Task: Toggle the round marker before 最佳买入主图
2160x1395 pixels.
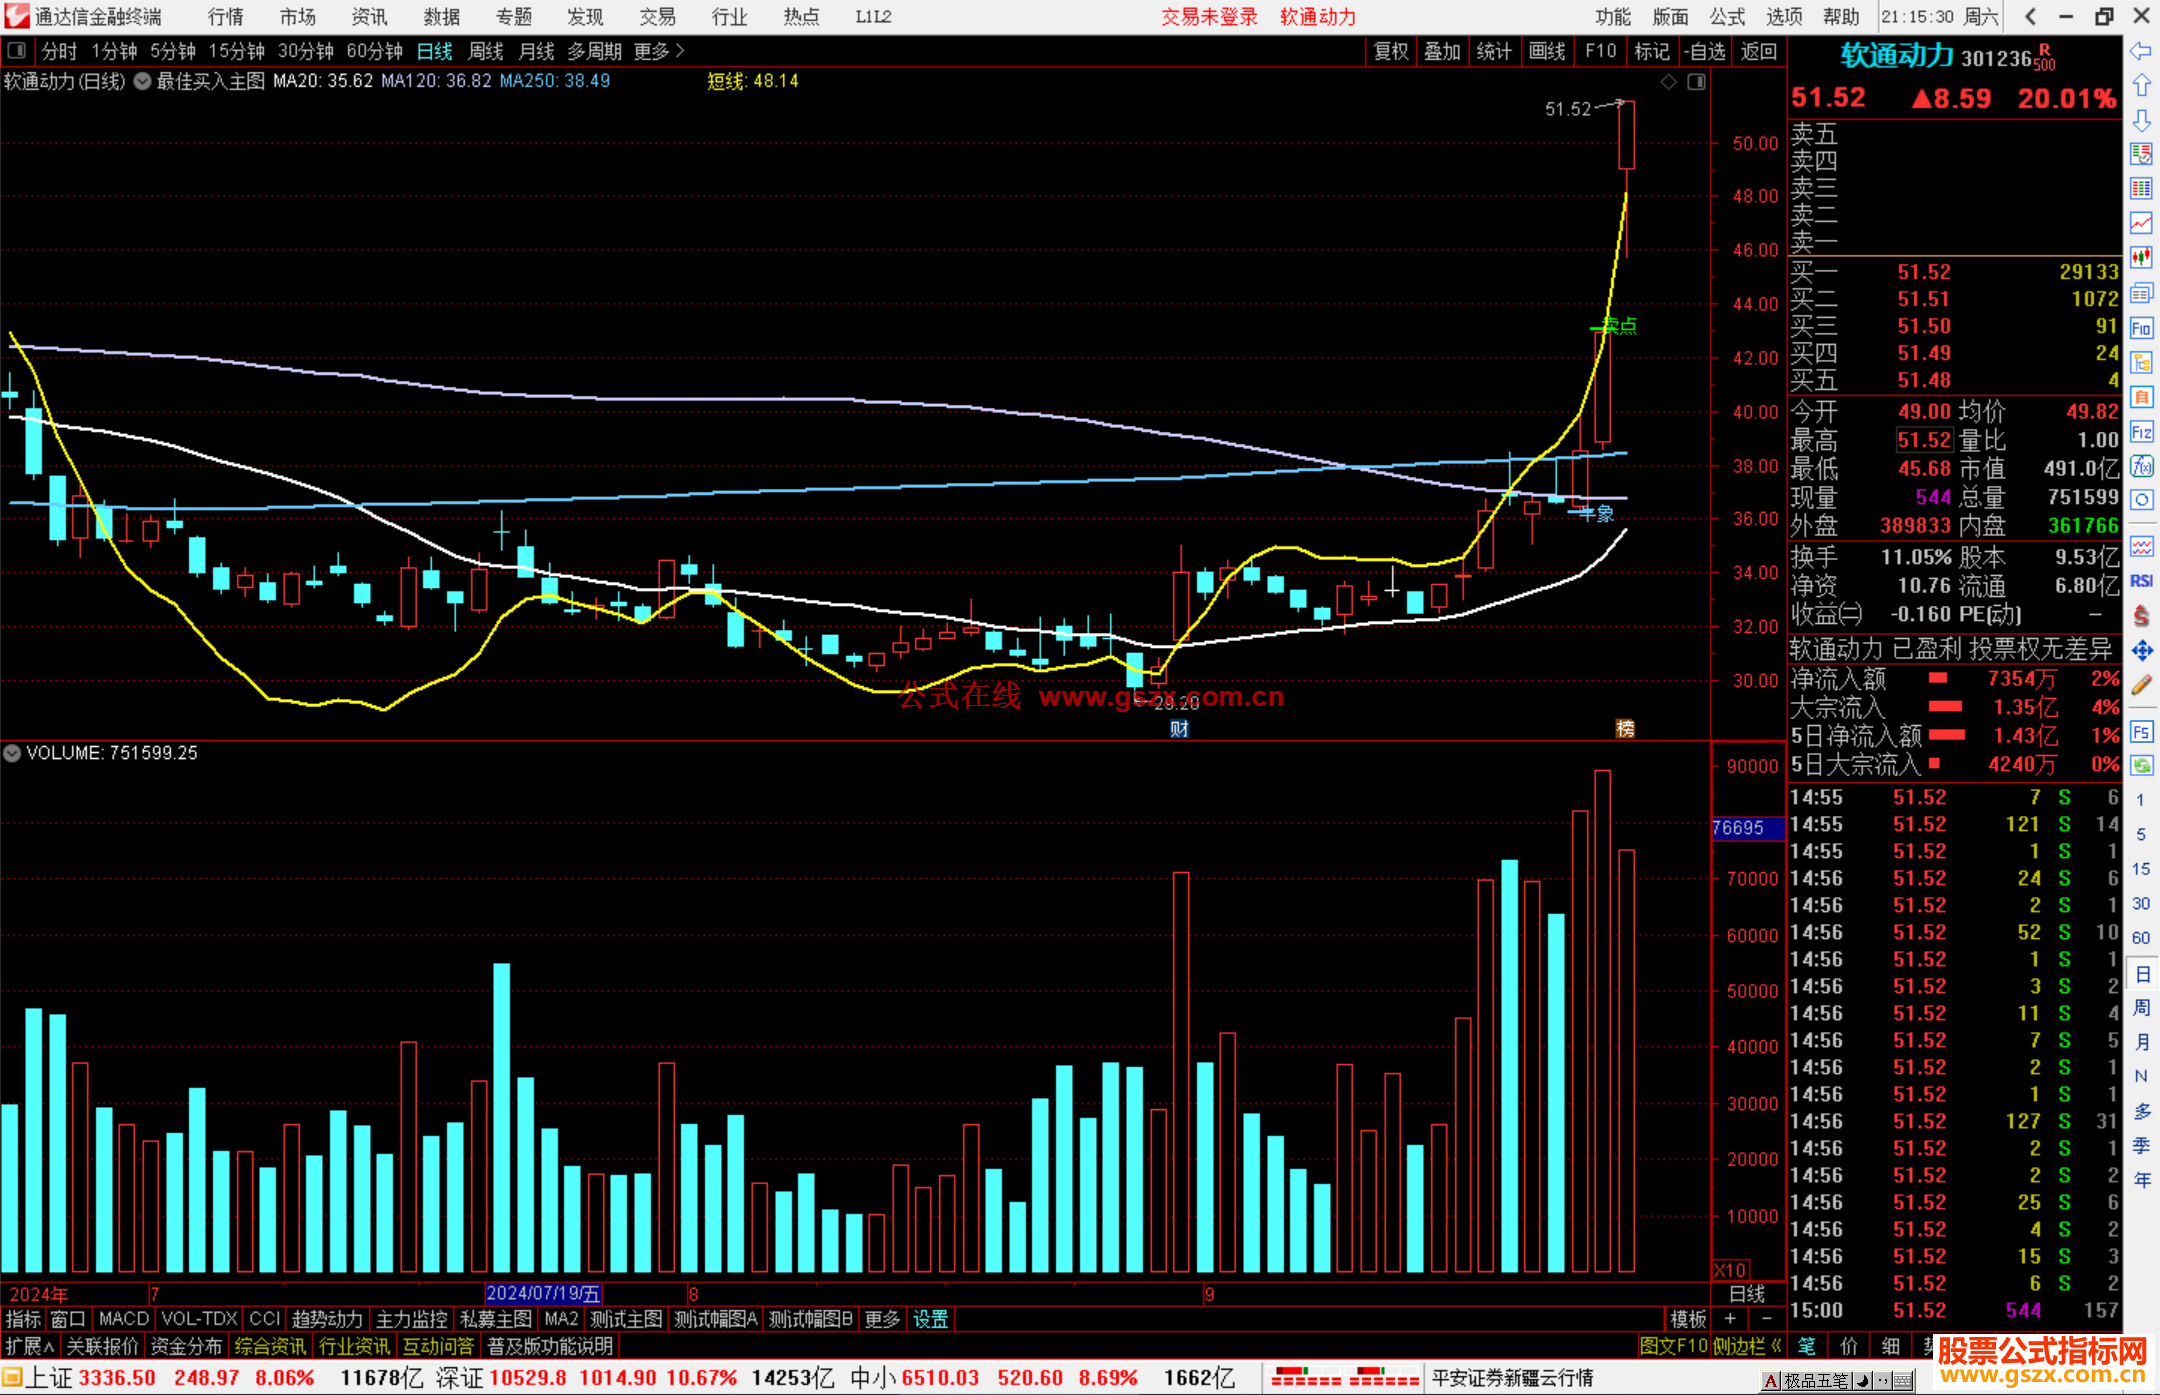Action: point(143,82)
